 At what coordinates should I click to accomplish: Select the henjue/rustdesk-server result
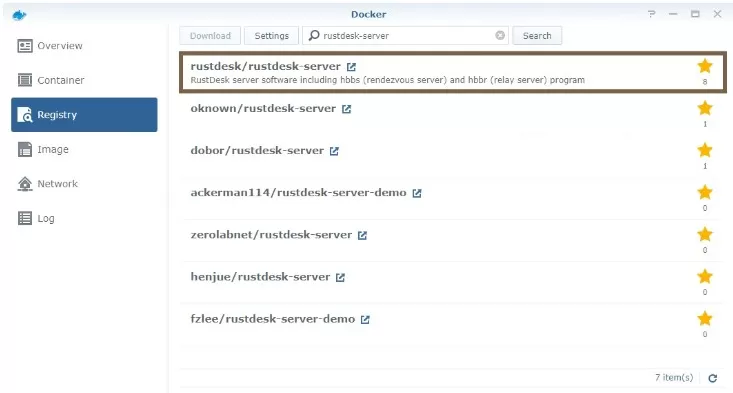click(453, 282)
